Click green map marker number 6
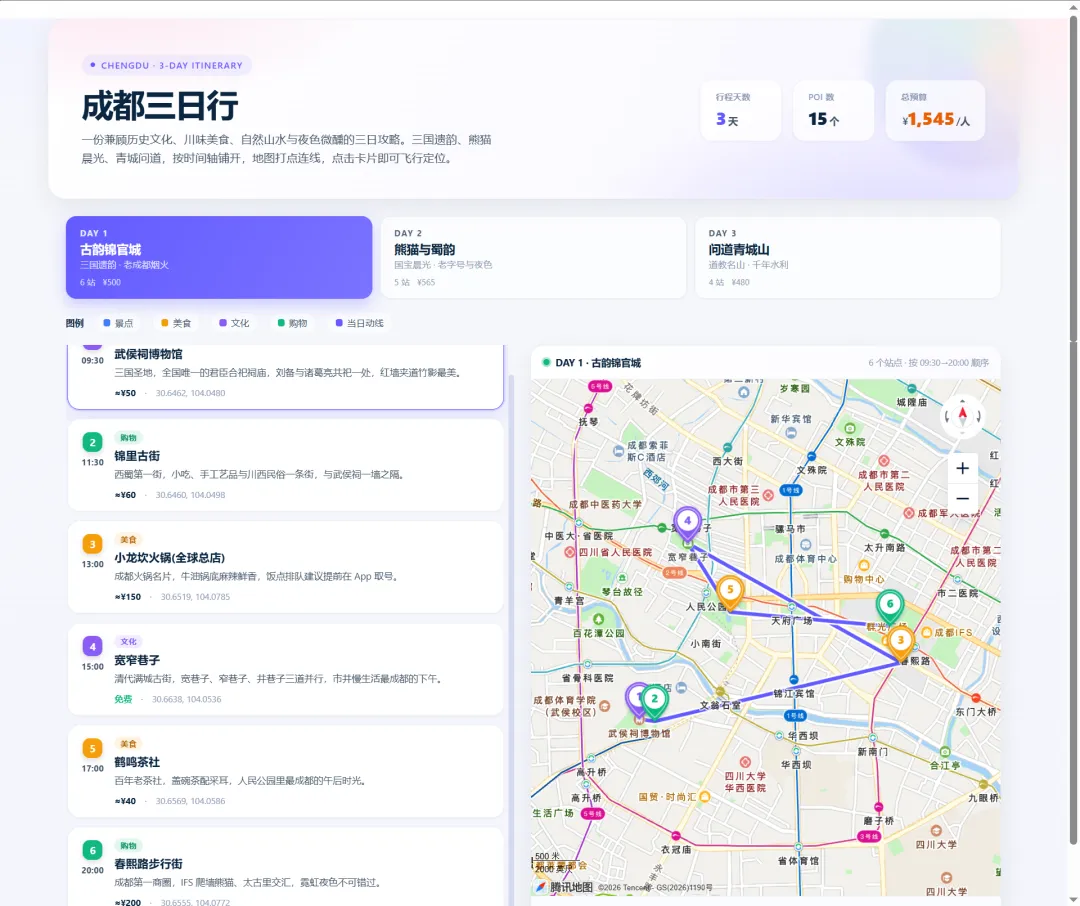The image size is (1080, 906). (x=889, y=607)
